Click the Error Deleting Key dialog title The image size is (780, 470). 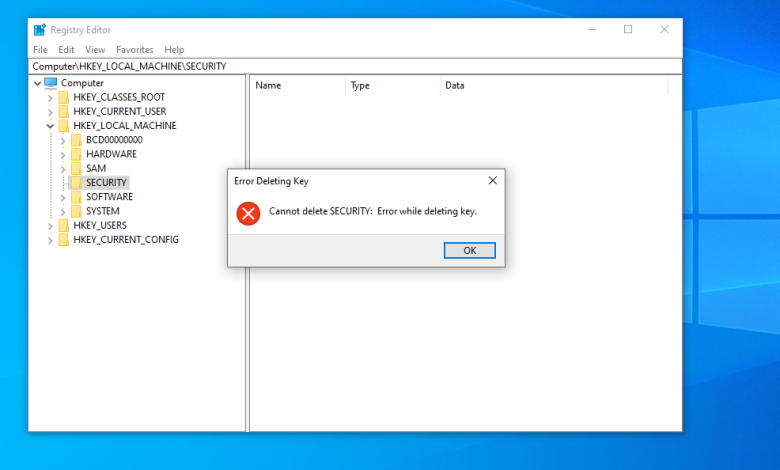271,181
